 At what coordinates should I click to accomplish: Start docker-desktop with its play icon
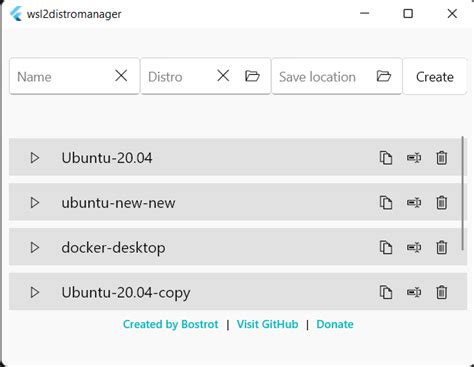tap(35, 248)
